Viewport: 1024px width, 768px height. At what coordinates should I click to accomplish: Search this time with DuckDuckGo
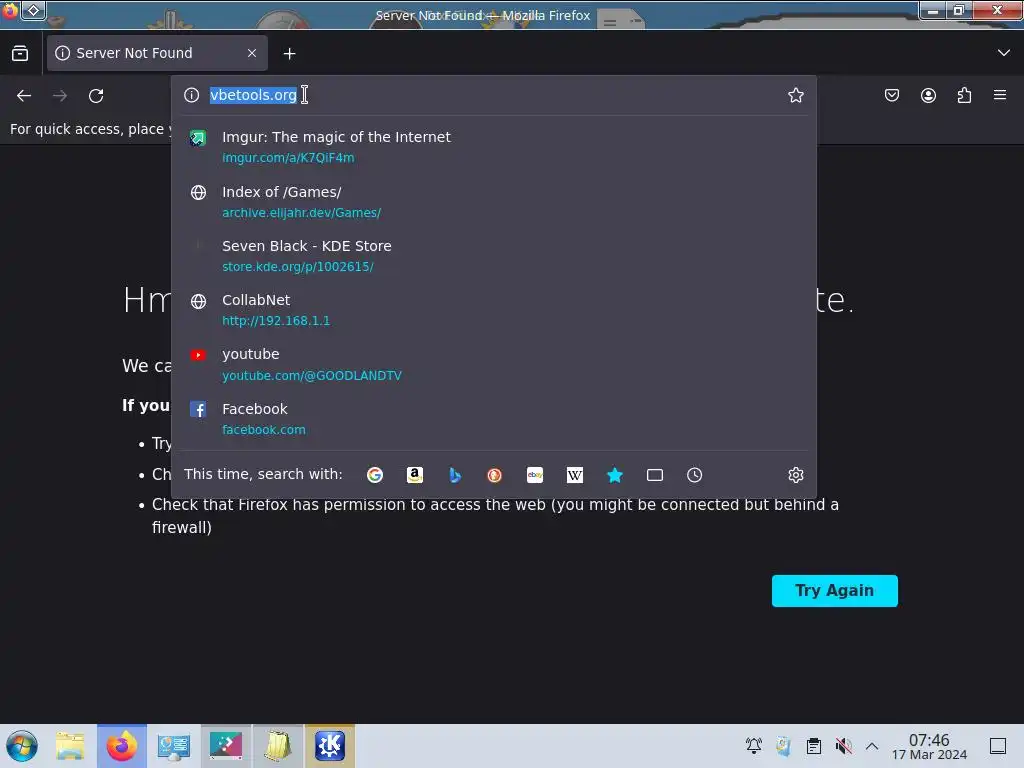click(494, 475)
